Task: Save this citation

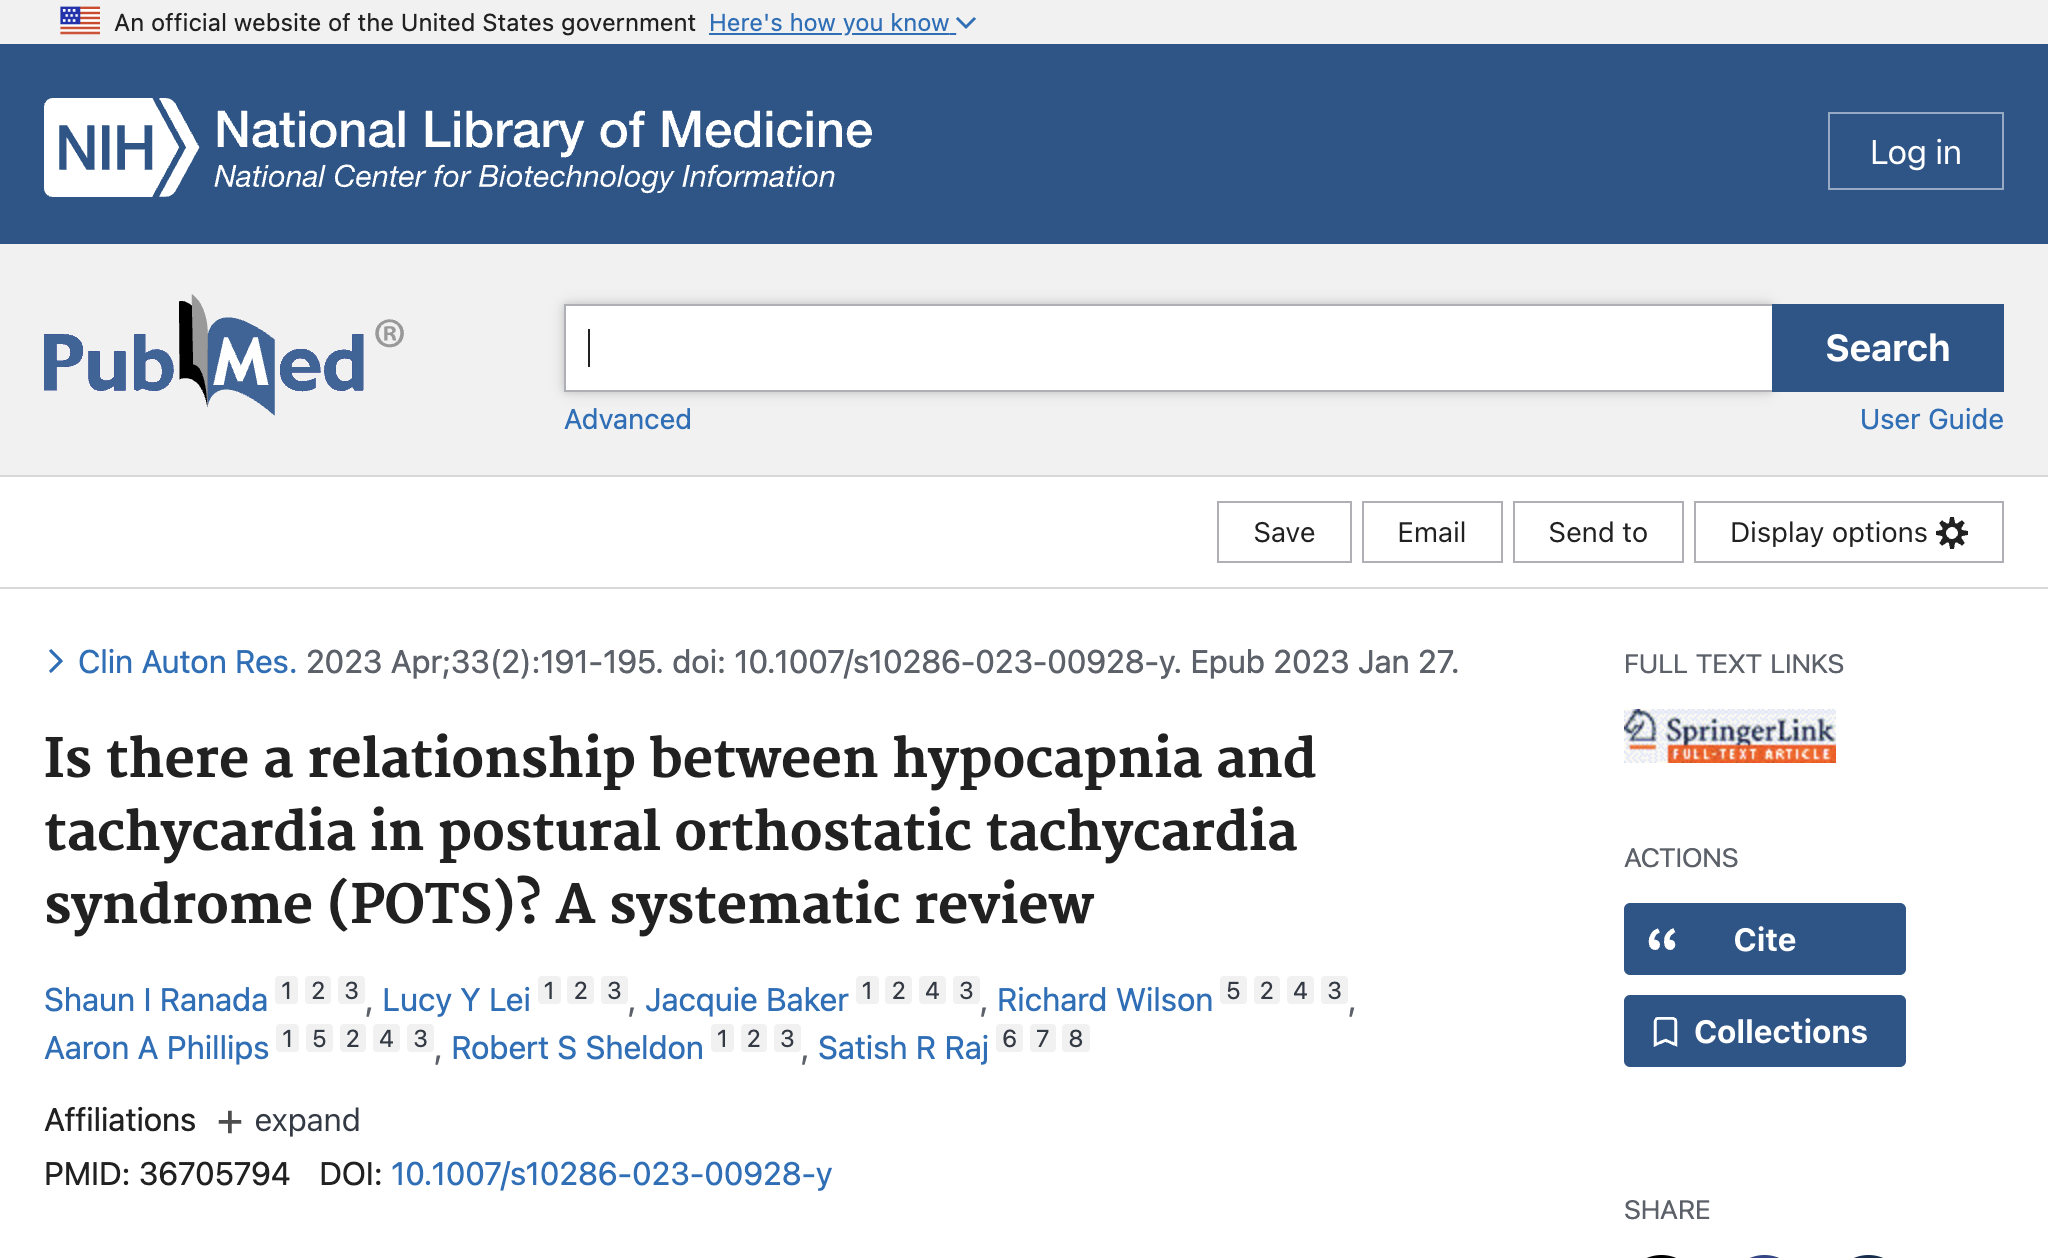Action: click(x=1284, y=532)
